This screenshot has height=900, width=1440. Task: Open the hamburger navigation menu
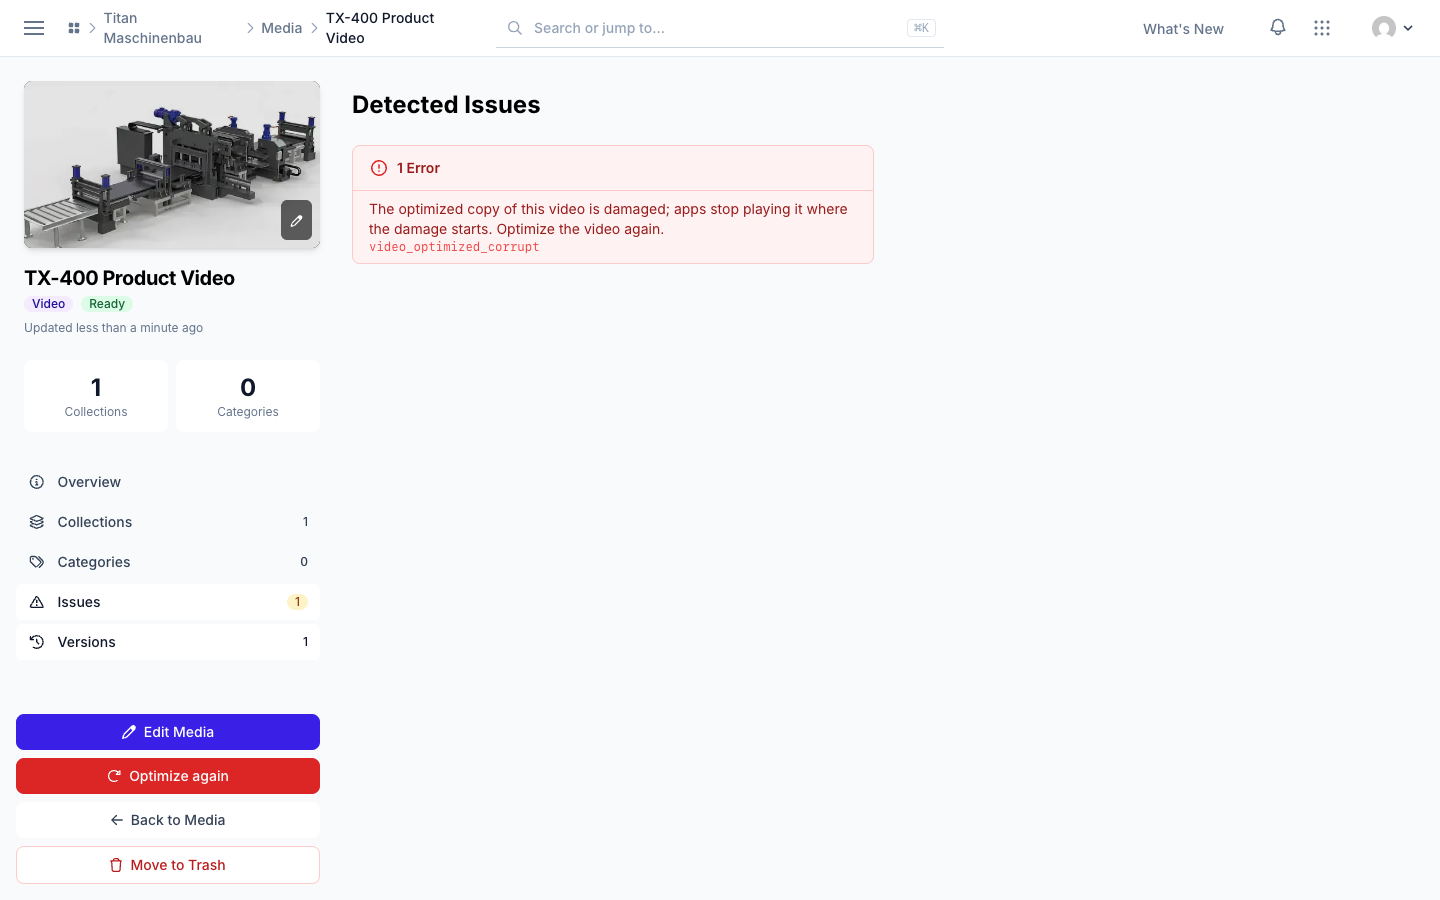pyautogui.click(x=34, y=28)
